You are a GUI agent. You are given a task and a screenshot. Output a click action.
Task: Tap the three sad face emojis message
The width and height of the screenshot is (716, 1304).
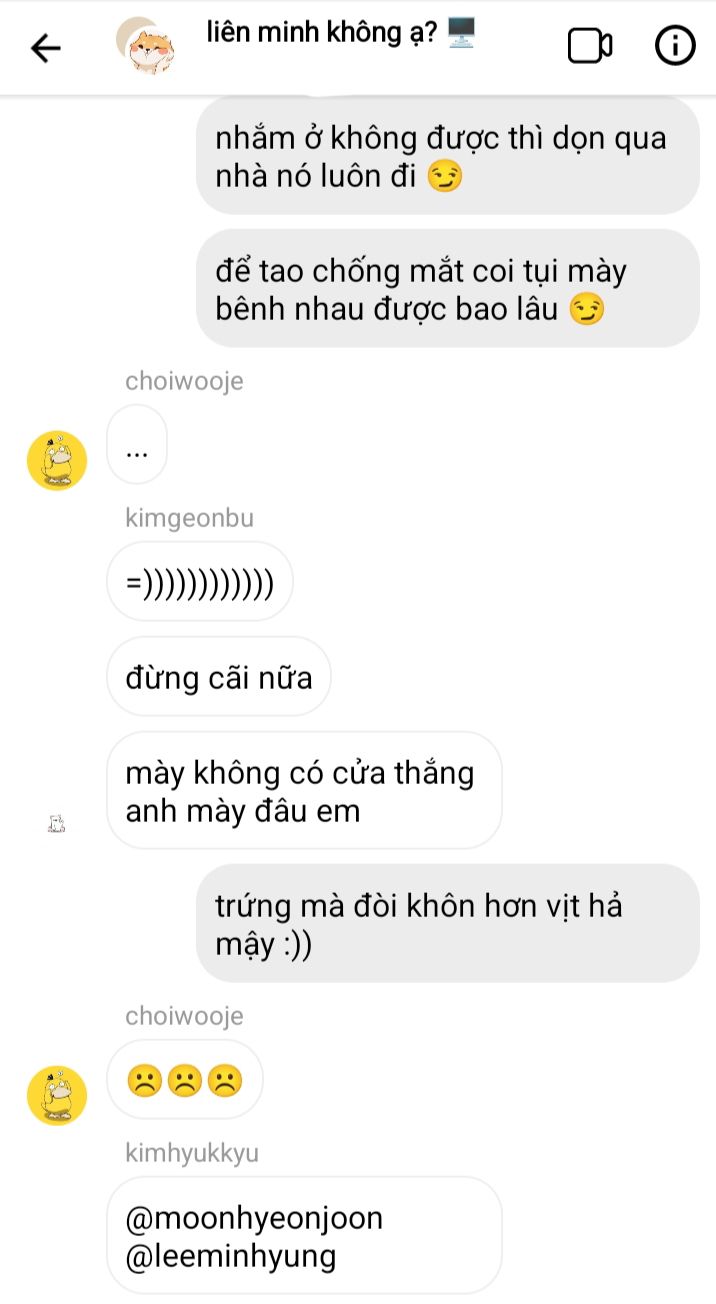(x=185, y=1079)
